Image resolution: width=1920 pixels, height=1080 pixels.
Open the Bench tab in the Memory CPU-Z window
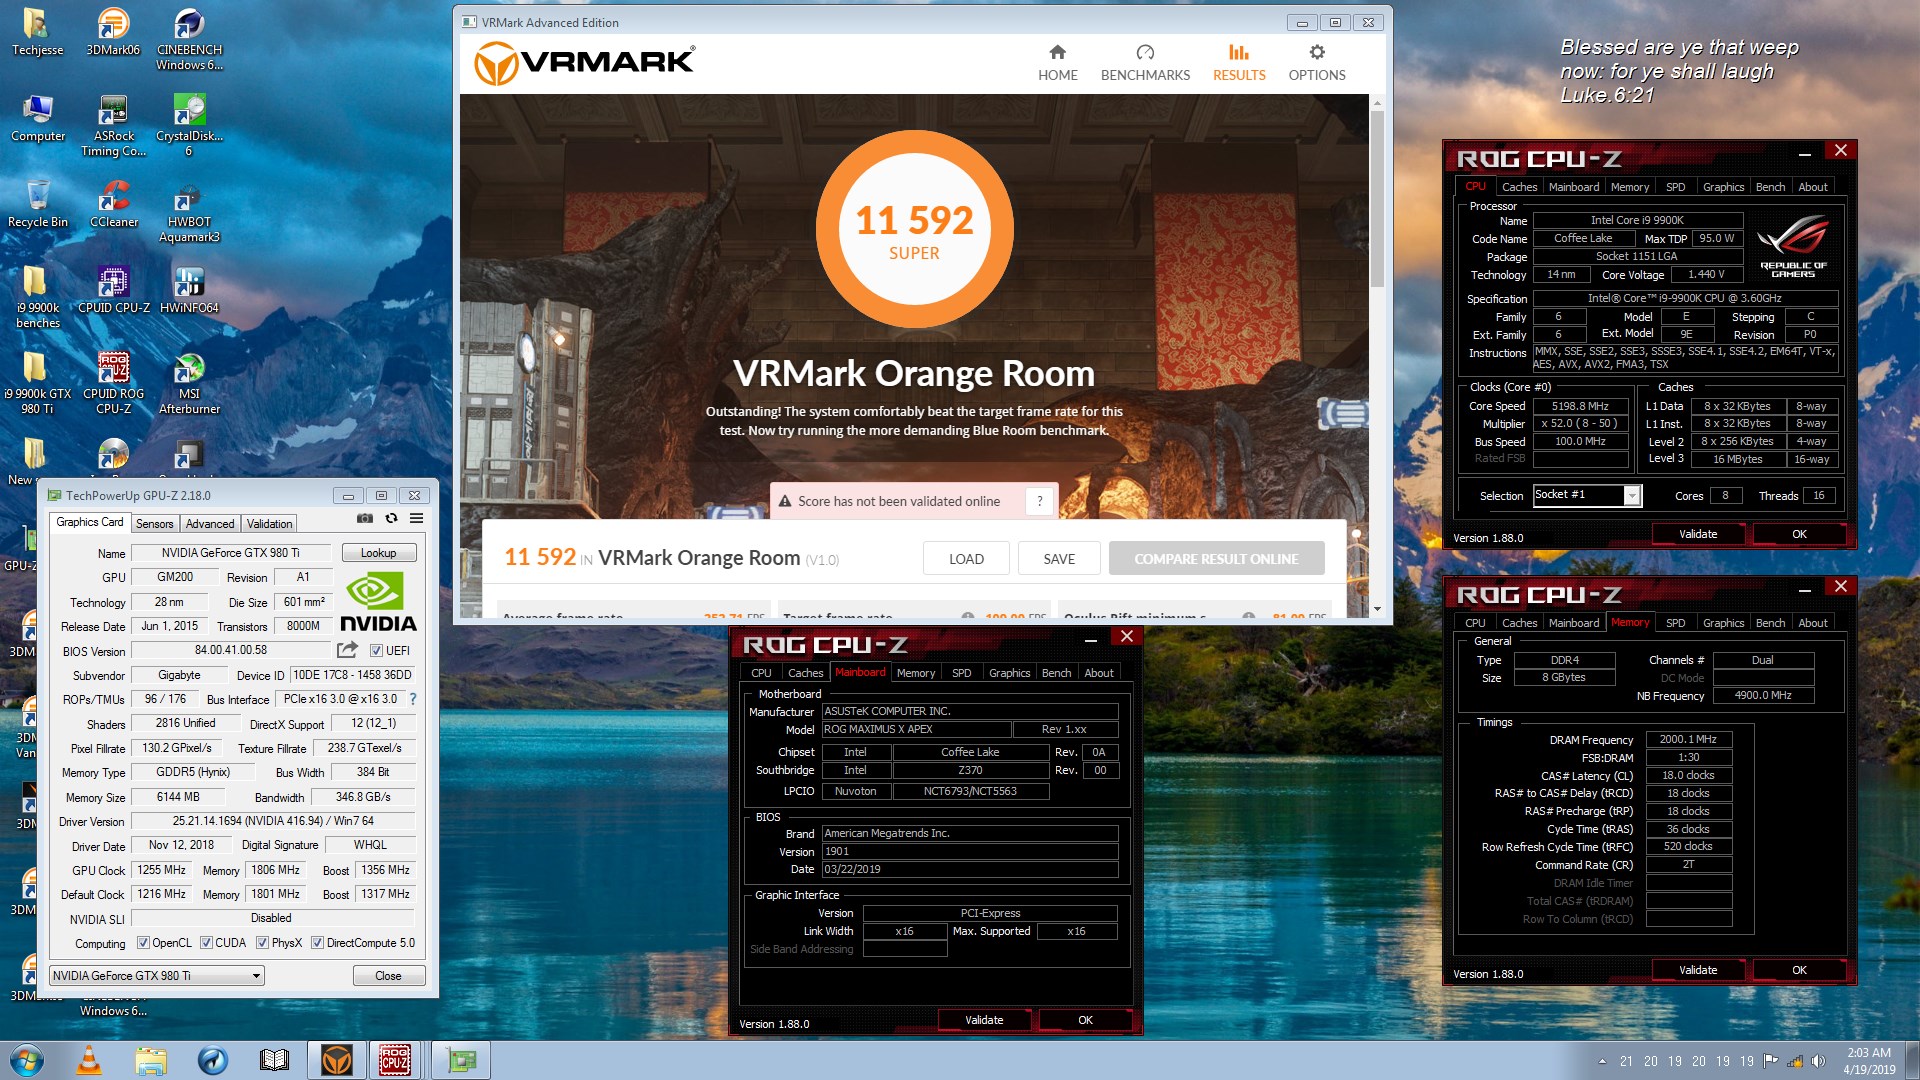coord(1770,623)
